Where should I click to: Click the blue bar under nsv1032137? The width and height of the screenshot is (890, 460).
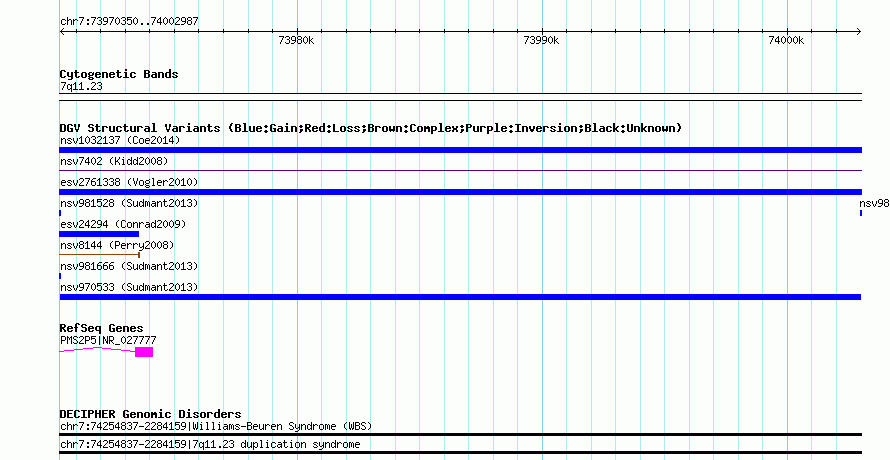pyautogui.click(x=461, y=150)
